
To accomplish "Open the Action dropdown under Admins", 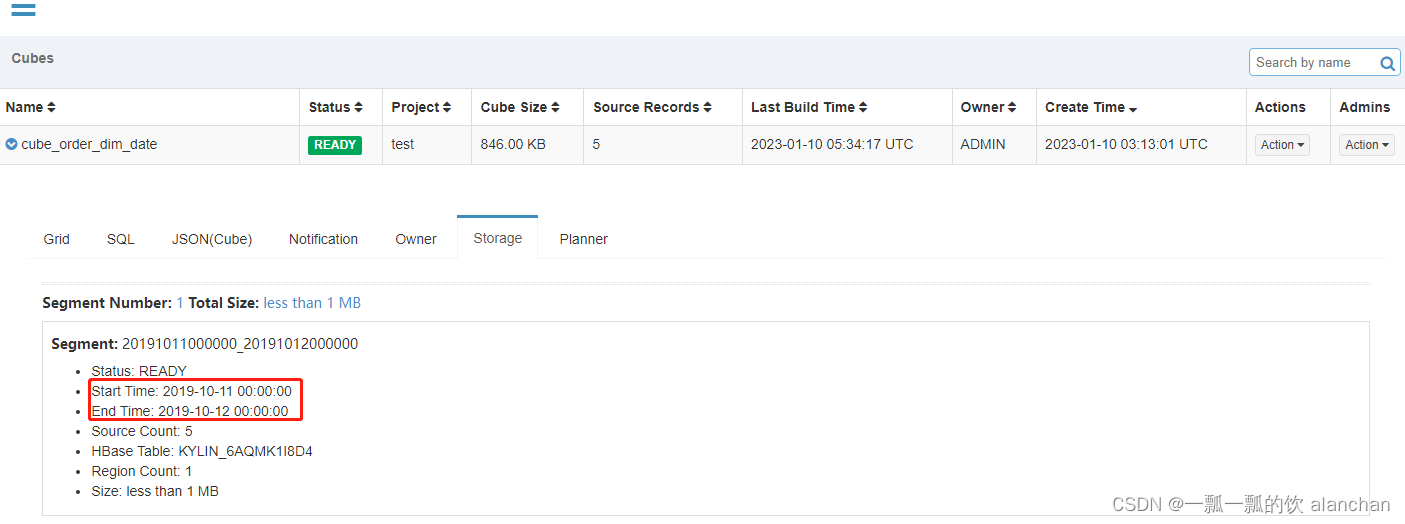I will (x=1366, y=145).
